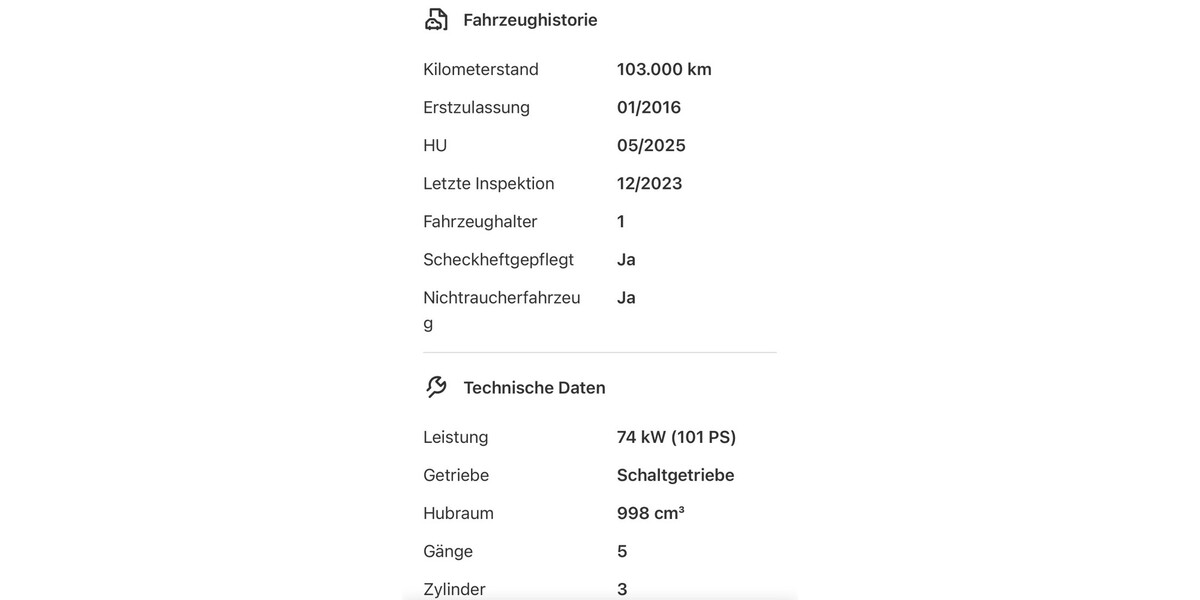Select the Schaltgetriebe transmission value
Viewport: 1200px width, 600px height.
coord(675,475)
